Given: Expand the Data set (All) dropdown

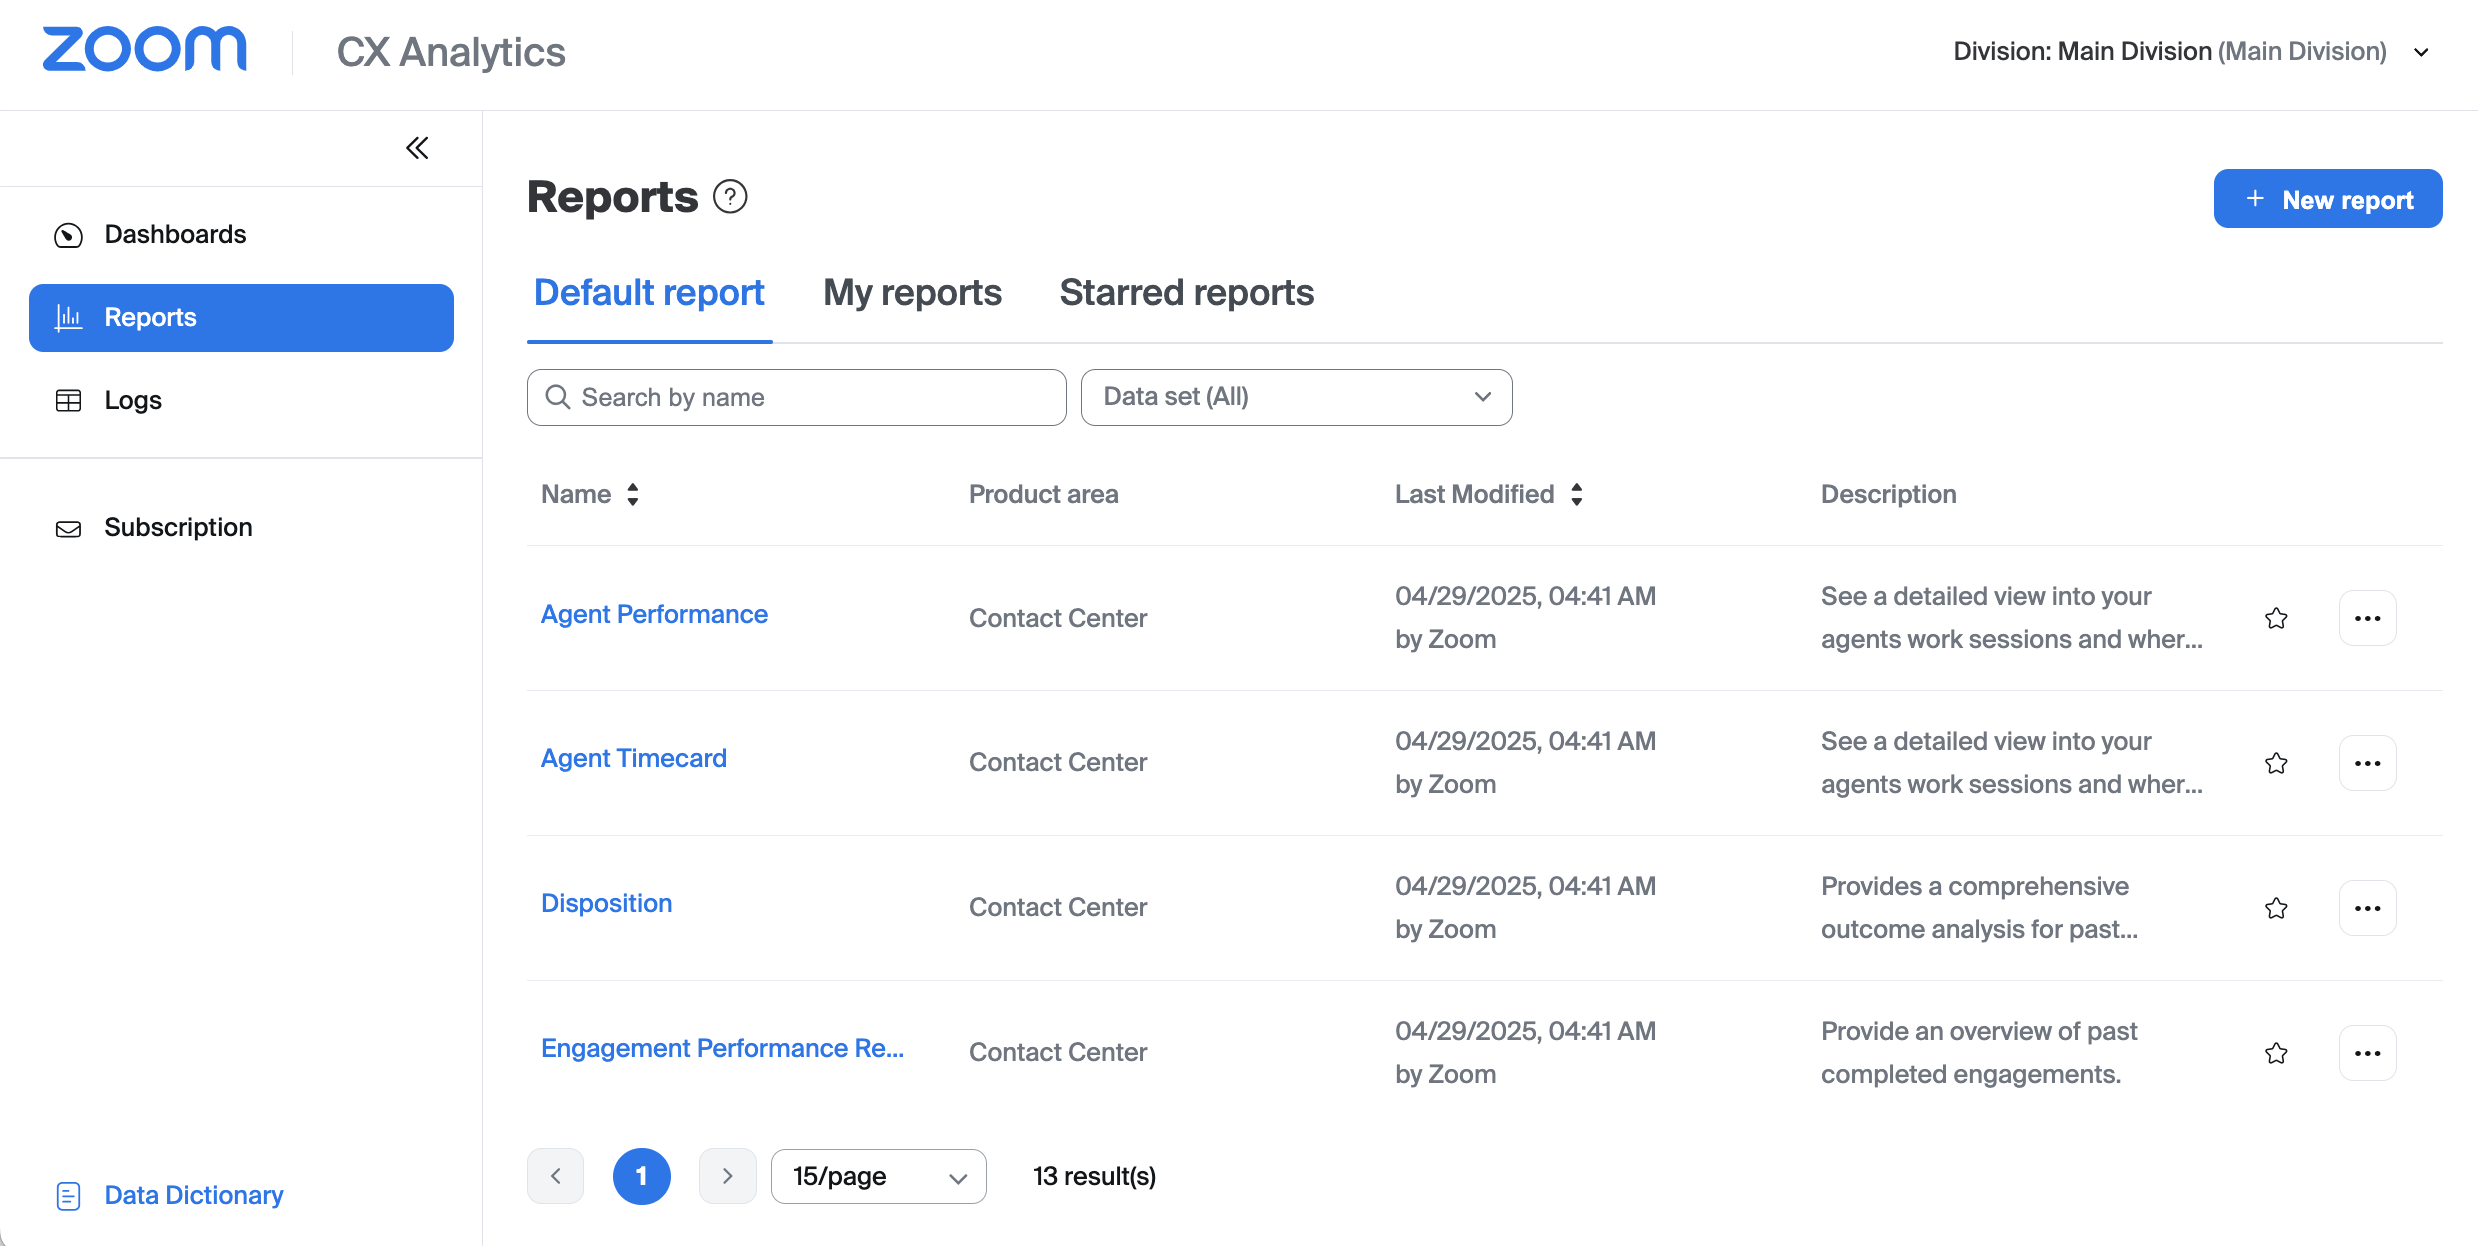Looking at the screenshot, I should click(x=1296, y=397).
